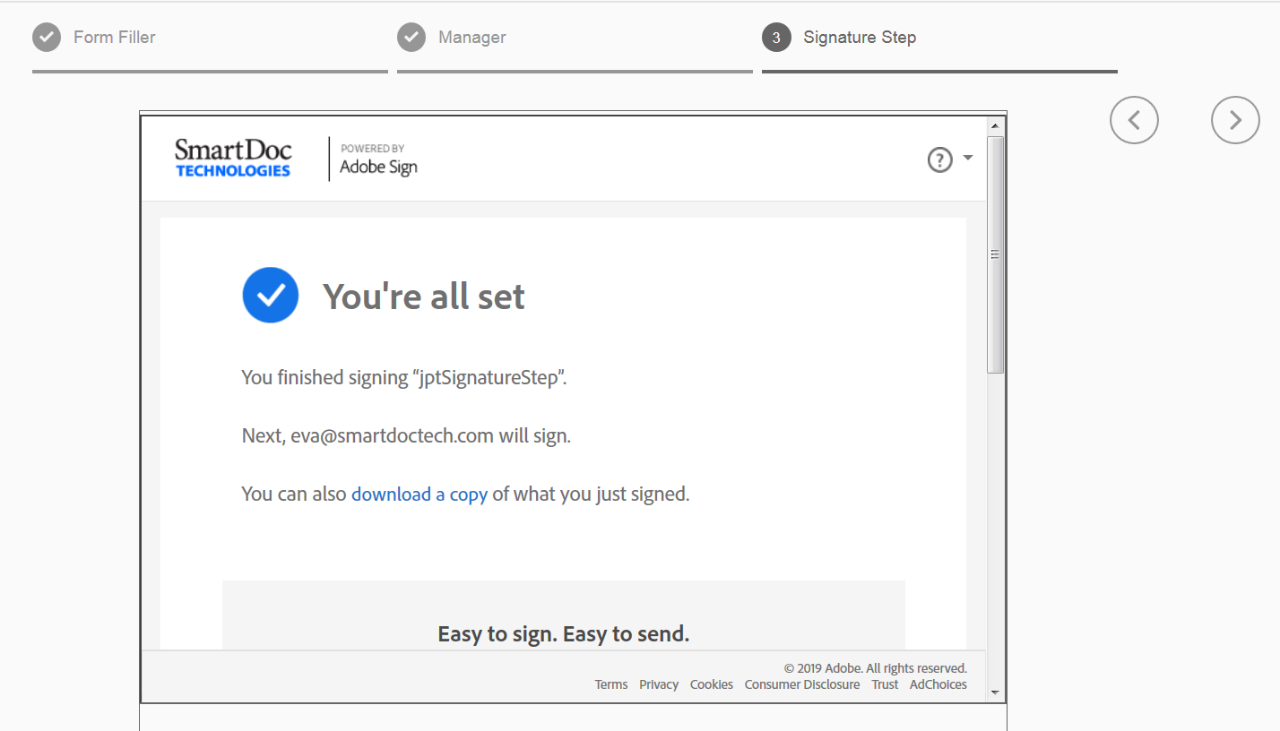Select the SmartDoc Technologies logo
This screenshot has width=1280, height=731.
(x=232, y=157)
